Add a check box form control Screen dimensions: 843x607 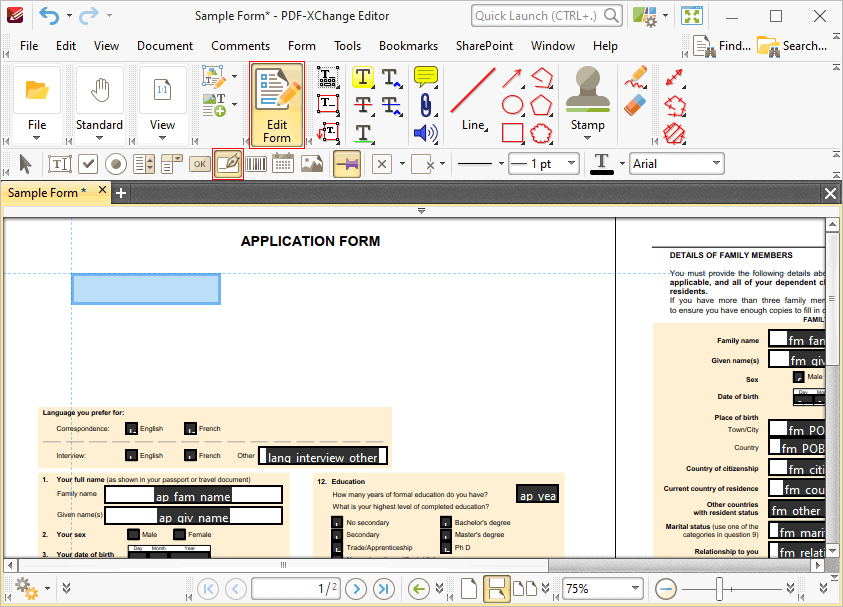point(88,164)
